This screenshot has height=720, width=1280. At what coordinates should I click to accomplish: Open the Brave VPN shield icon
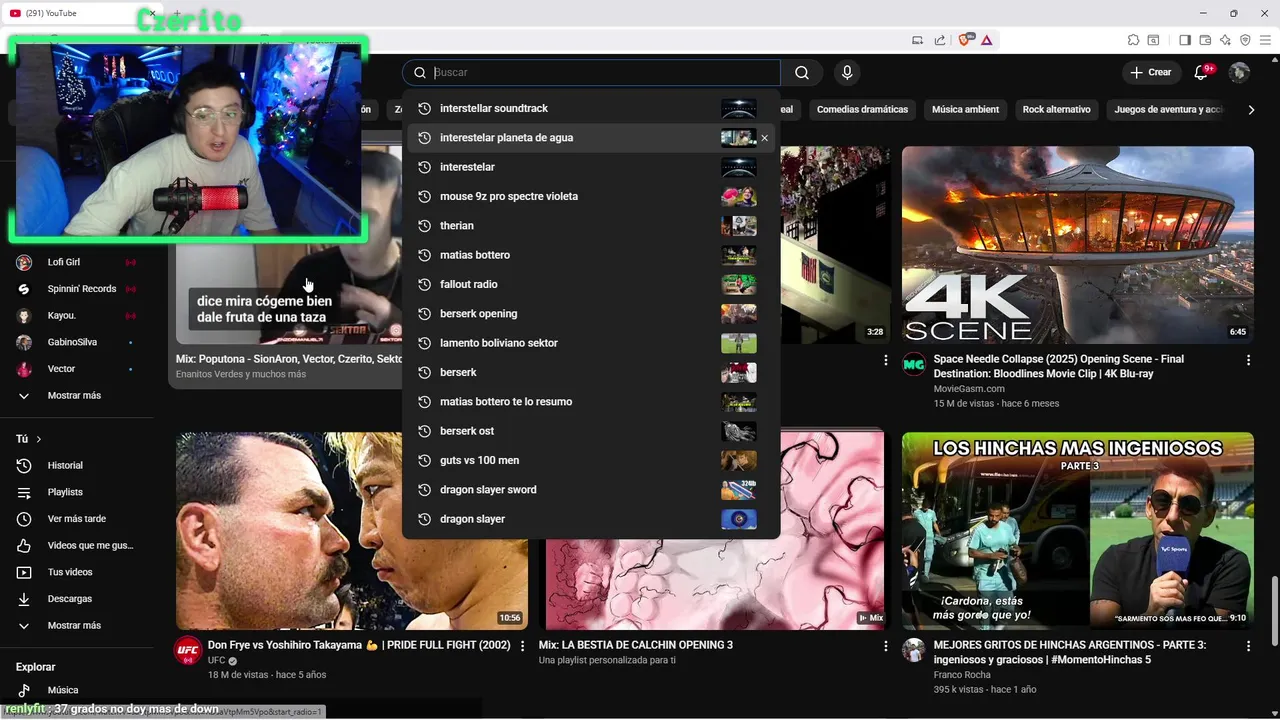tap(1245, 40)
